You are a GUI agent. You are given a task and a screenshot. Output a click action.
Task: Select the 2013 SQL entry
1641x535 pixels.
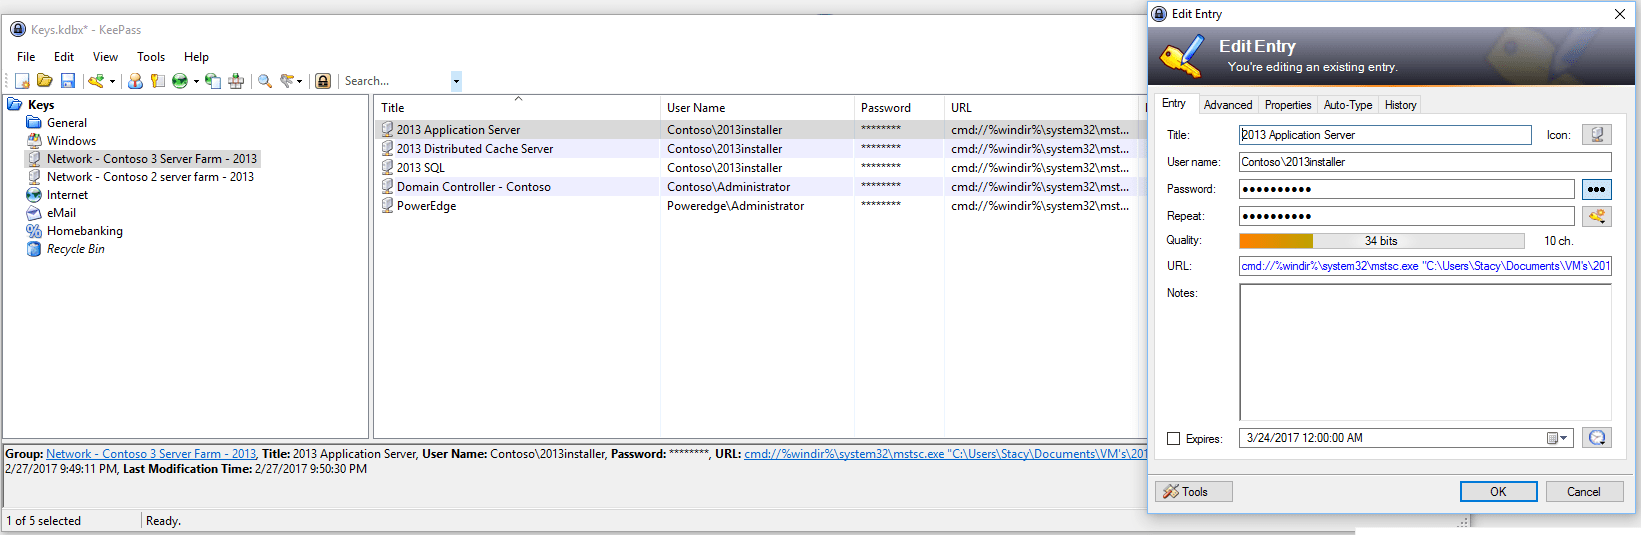pyautogui.click(x=420, y=168)
